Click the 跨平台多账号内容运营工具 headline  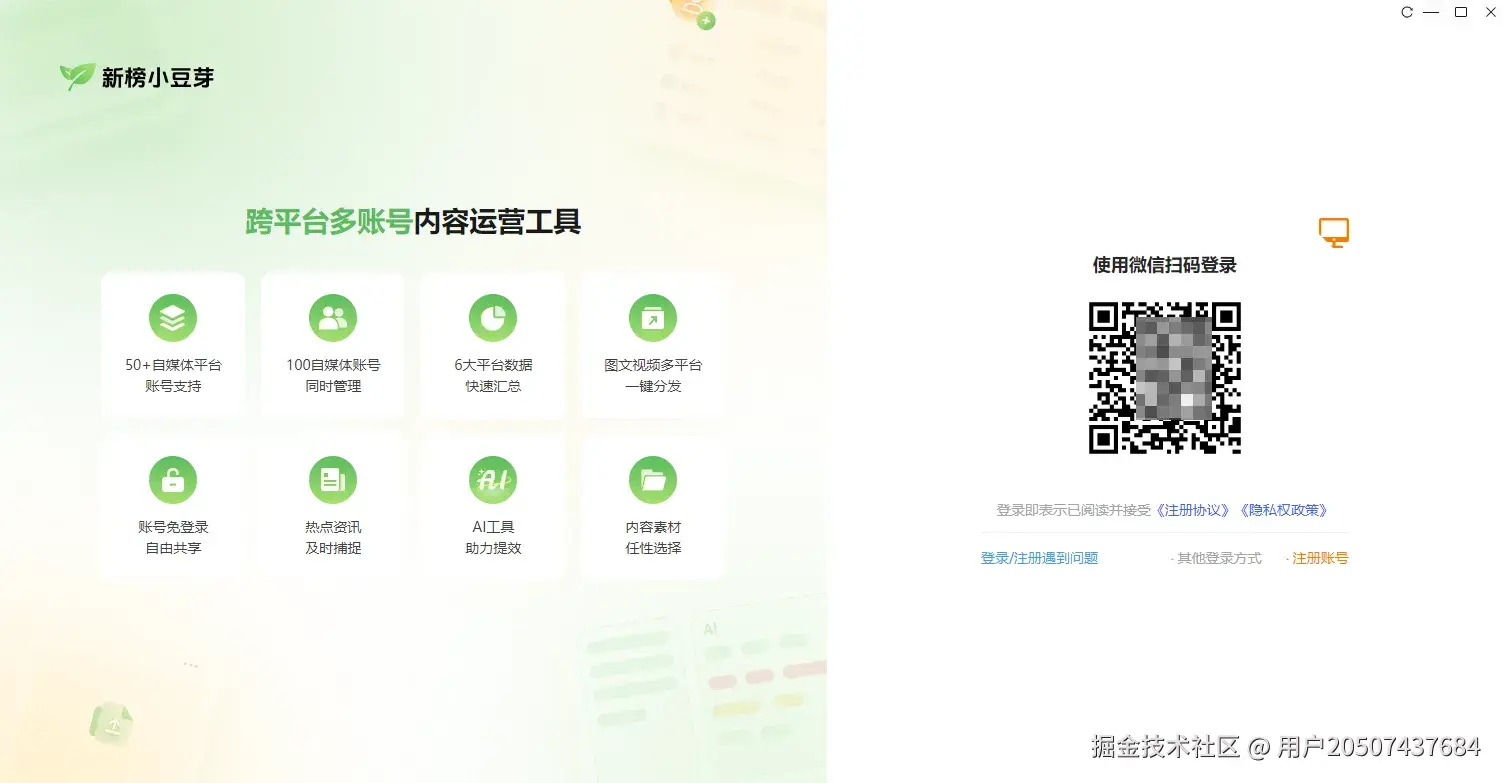(x=413, y=221)
